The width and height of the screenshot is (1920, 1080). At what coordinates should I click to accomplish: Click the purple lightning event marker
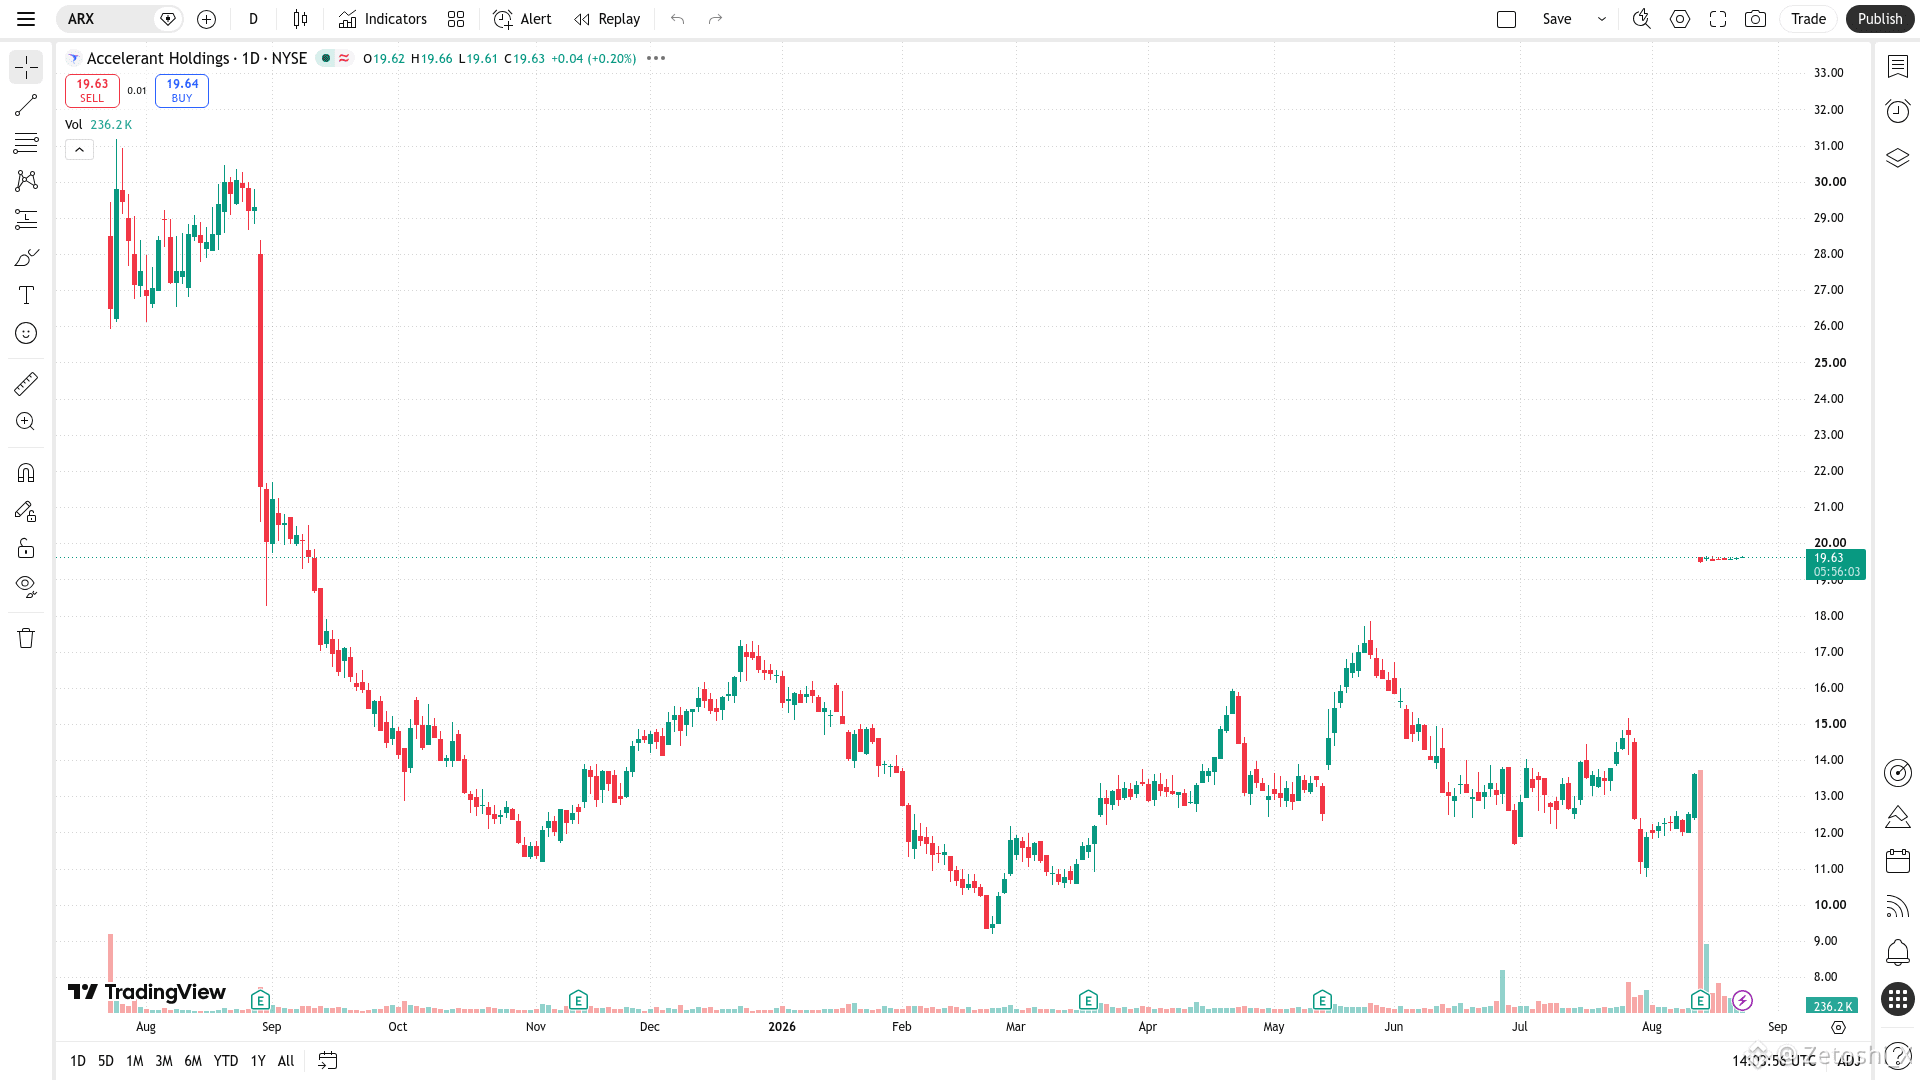1742,1000
